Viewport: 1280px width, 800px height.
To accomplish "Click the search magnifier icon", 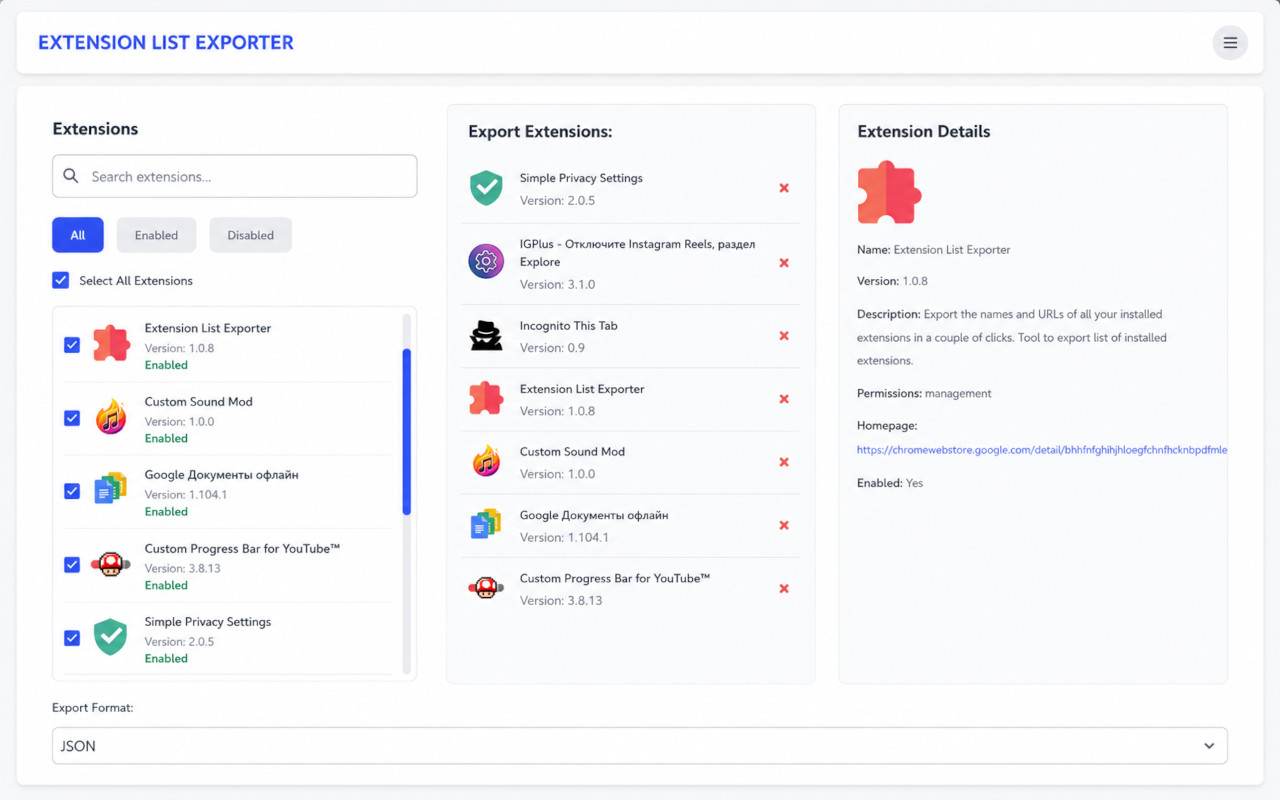I will pos(70,176).
